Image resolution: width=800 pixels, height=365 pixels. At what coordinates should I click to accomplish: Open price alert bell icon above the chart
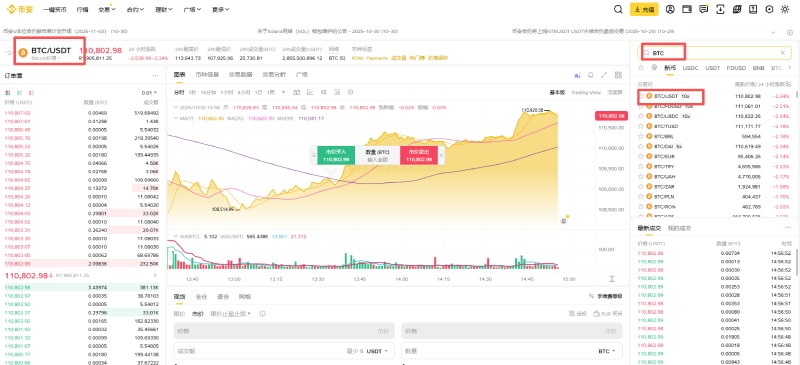coord(591,75)
